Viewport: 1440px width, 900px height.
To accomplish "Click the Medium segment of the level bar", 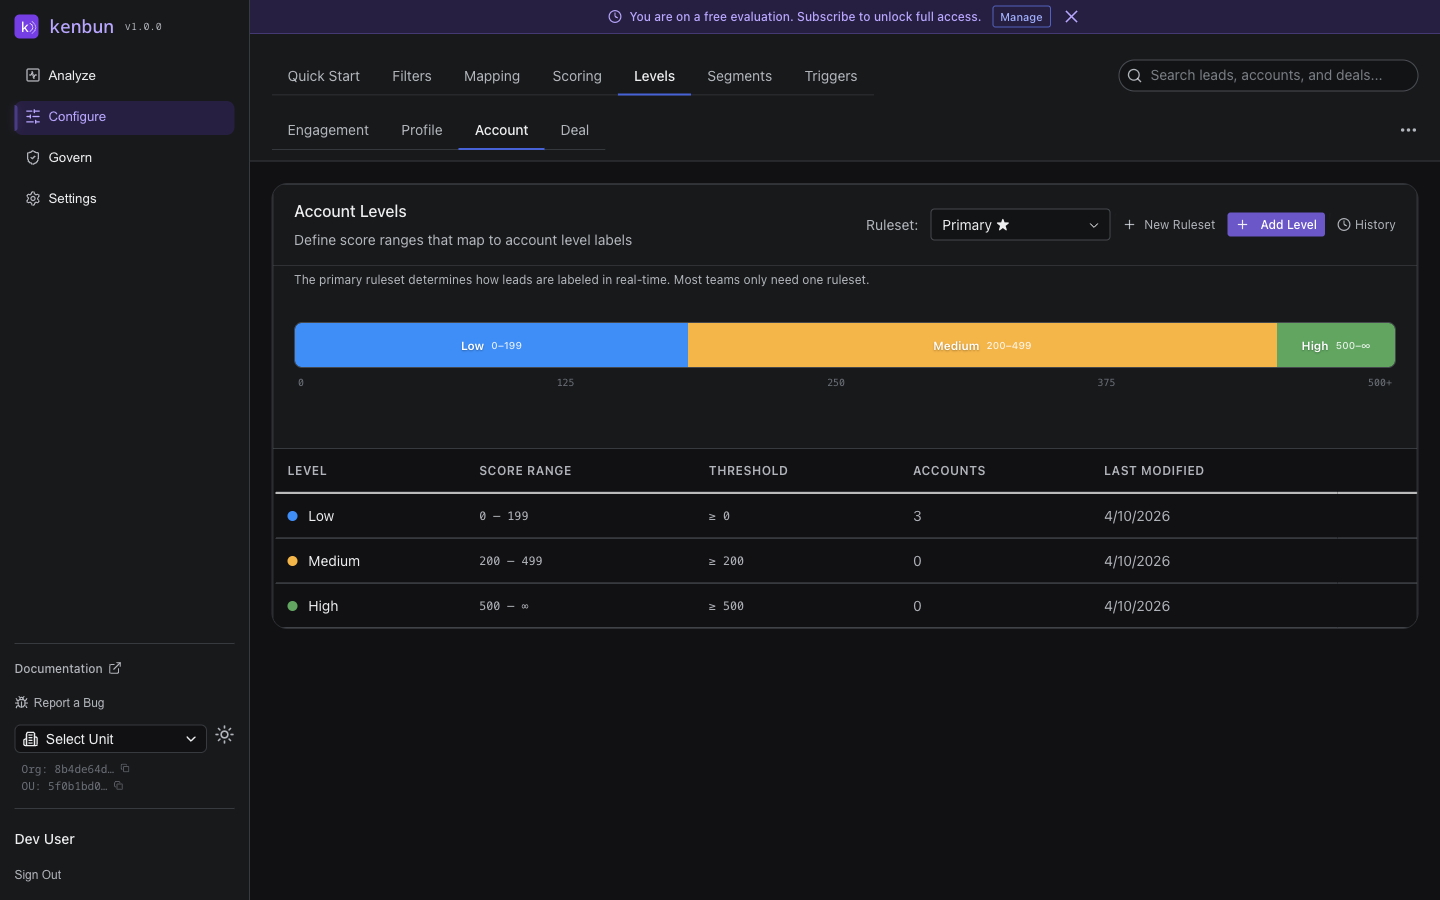I will 982,345.
